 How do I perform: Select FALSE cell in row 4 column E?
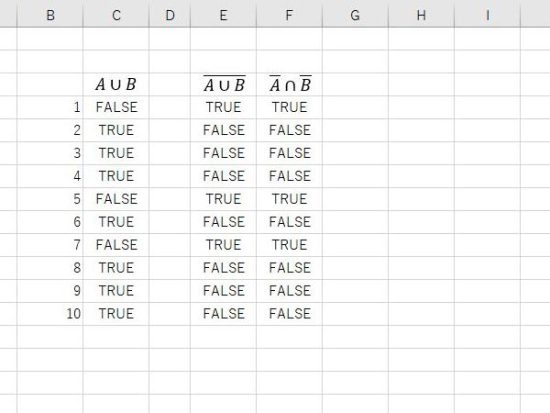pyautogui.click(x=223, y=176)
